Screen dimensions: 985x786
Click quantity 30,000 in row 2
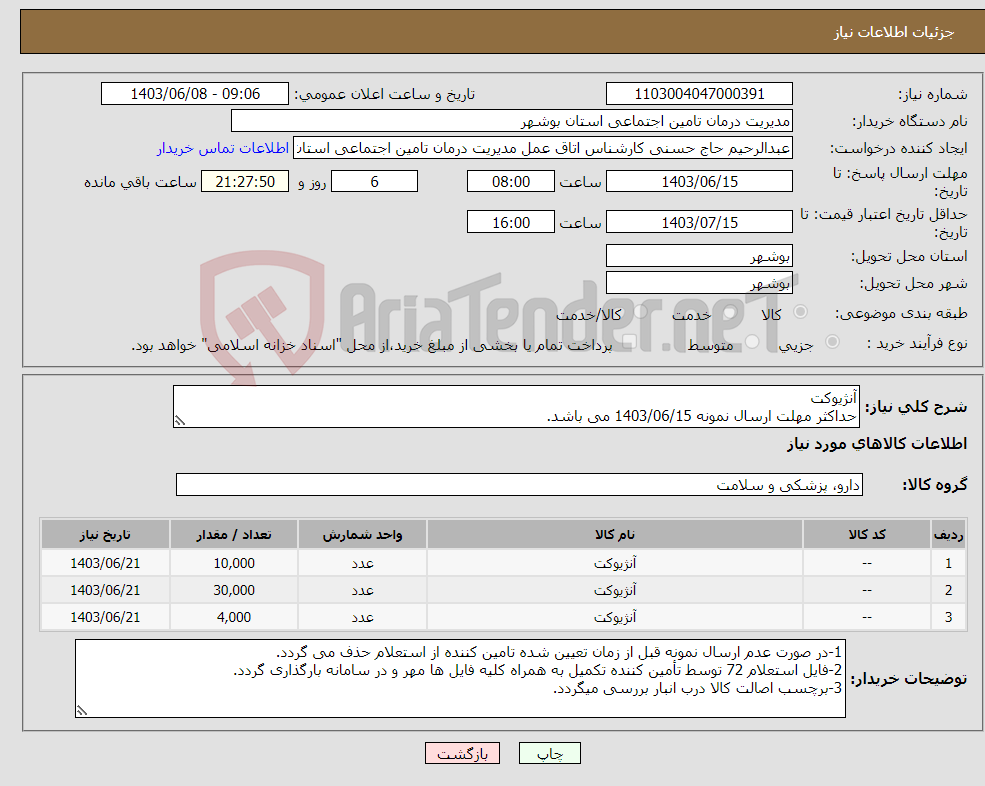point(234,590)
